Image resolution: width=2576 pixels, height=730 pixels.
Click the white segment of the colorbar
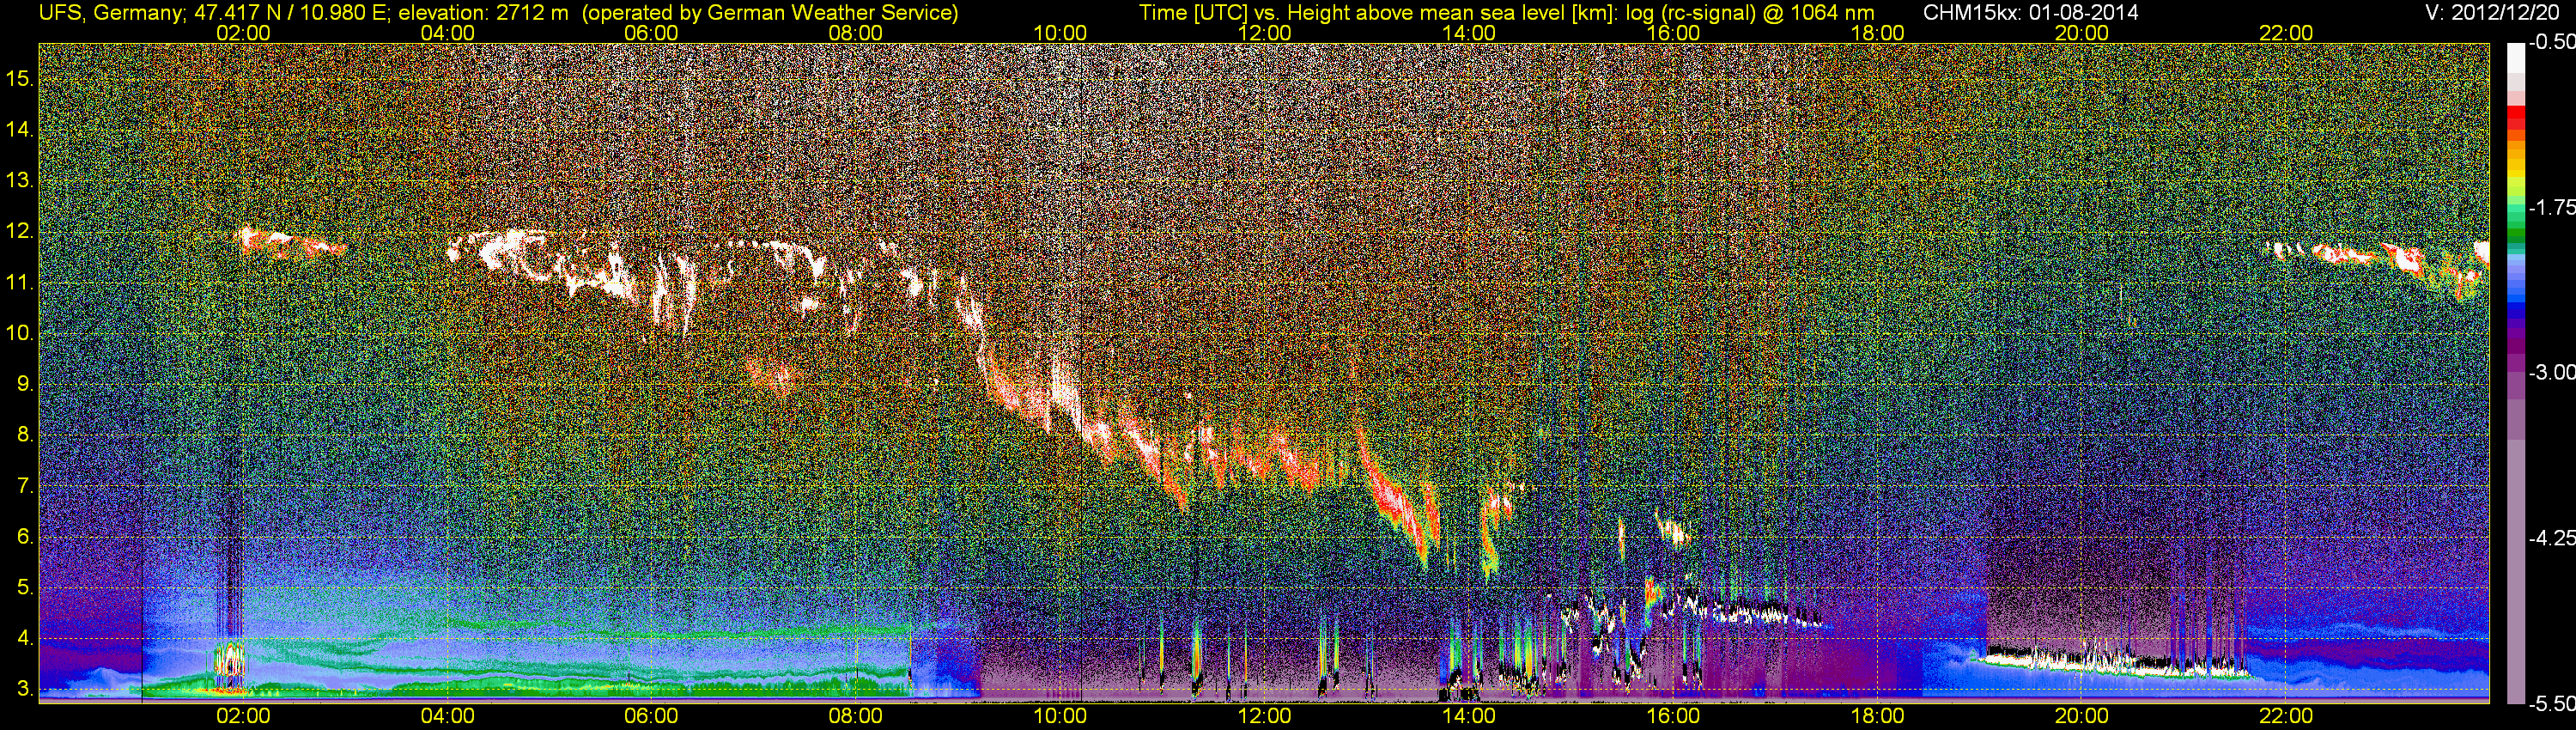point(2517,58)
